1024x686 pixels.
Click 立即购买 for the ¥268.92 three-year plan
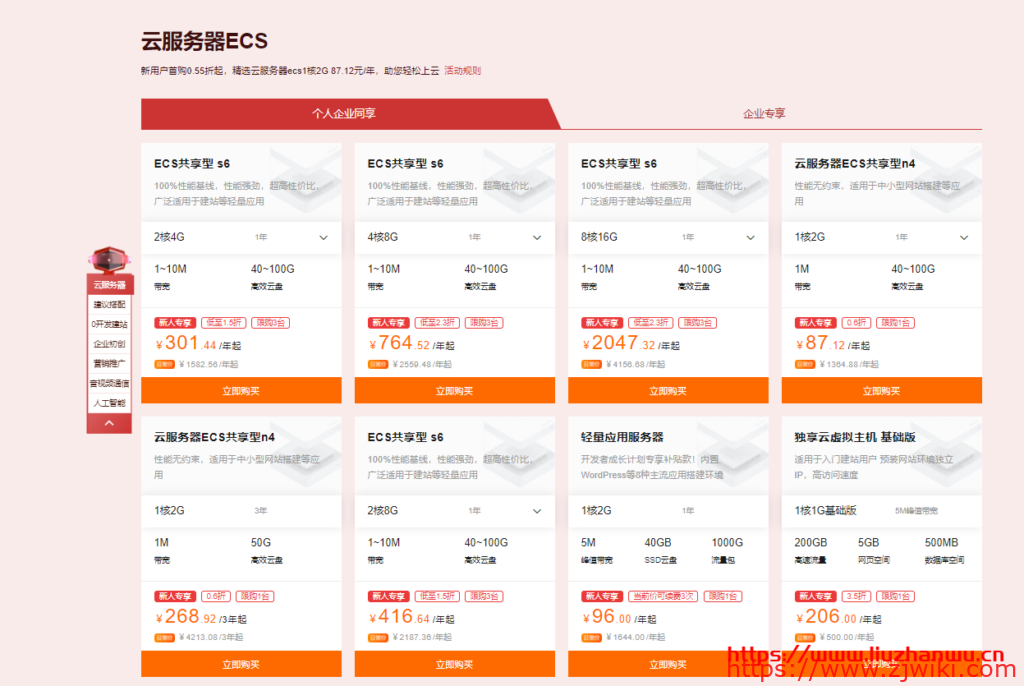(241, 664)
